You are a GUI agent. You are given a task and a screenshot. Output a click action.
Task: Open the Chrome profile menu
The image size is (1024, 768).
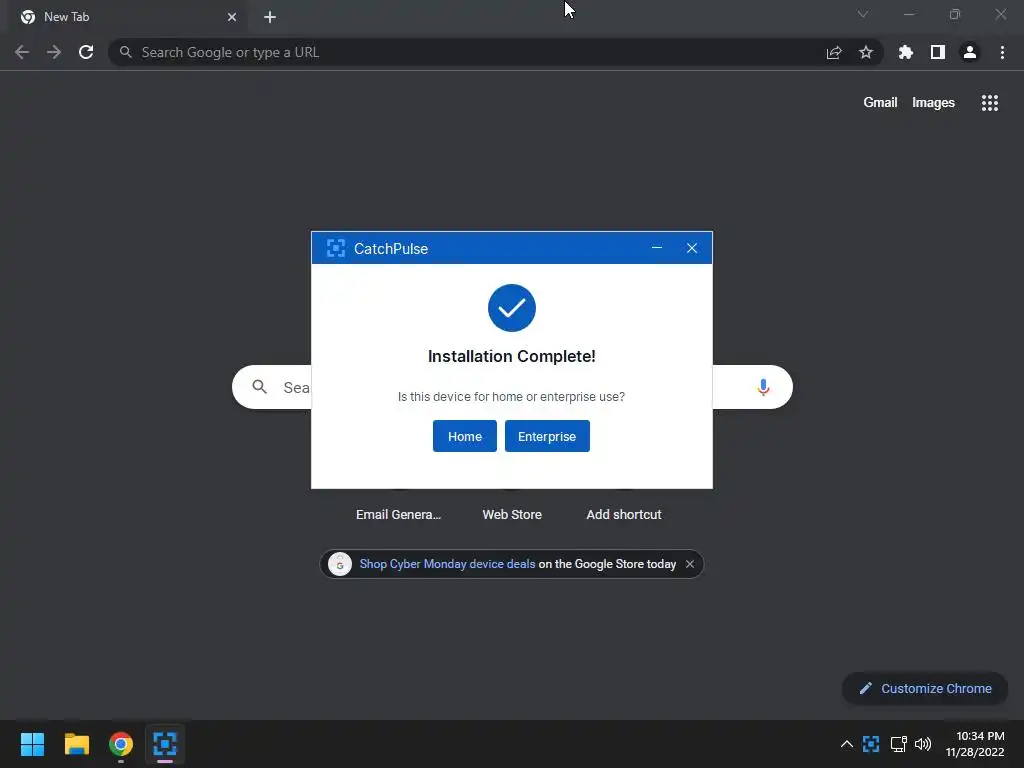click(x=970, y=52)
